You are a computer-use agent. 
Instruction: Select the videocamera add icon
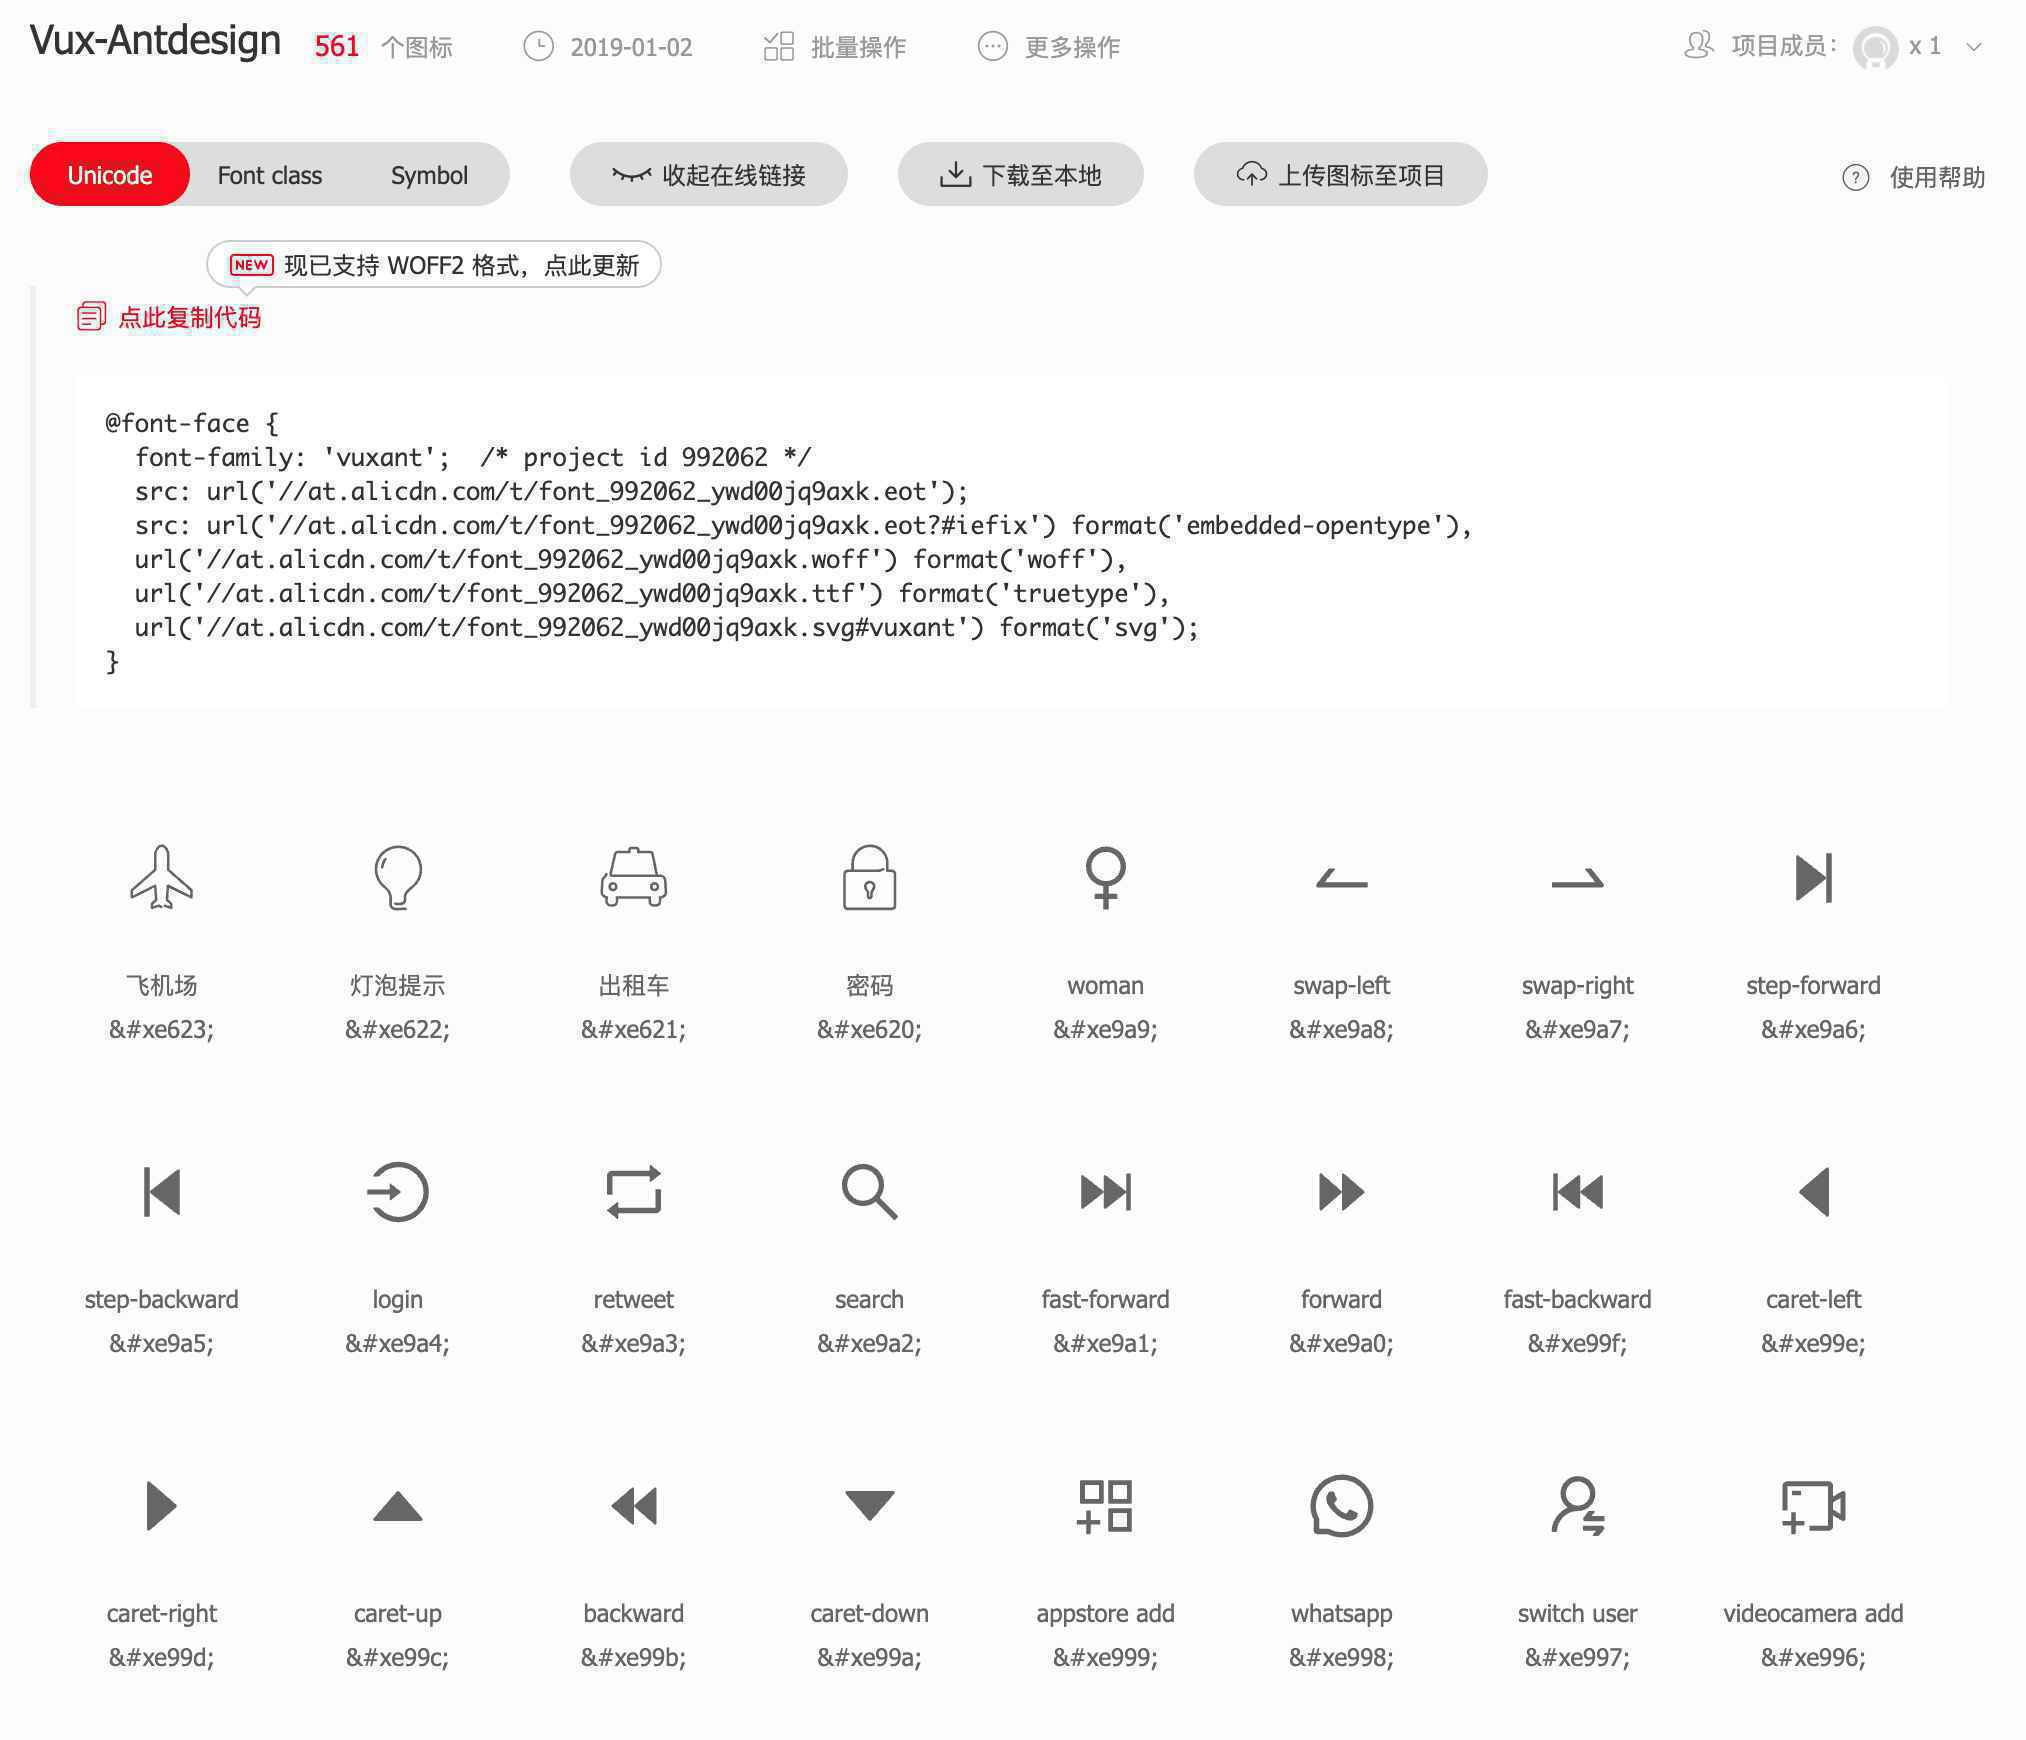(1813, 1505)
